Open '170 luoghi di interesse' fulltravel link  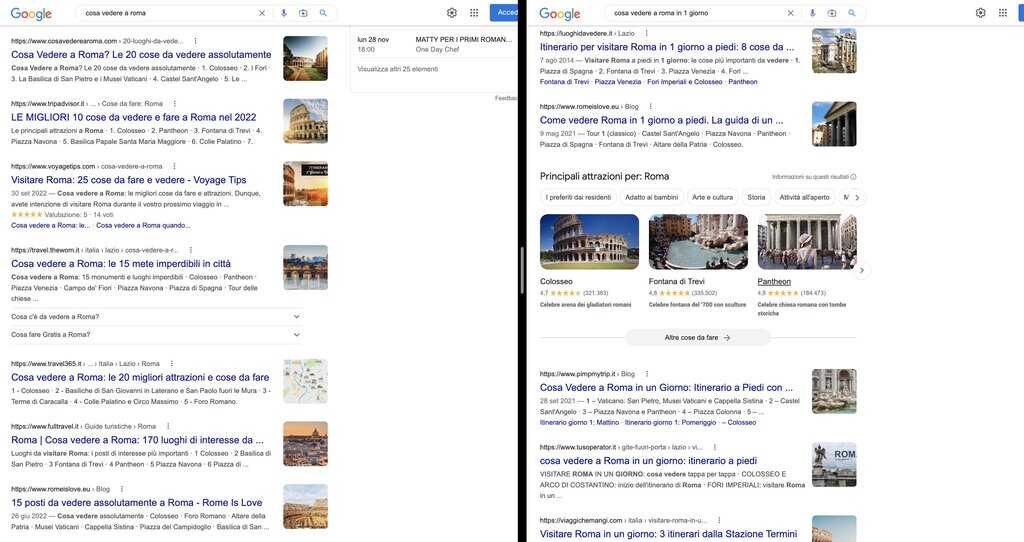tap(137, 440)
